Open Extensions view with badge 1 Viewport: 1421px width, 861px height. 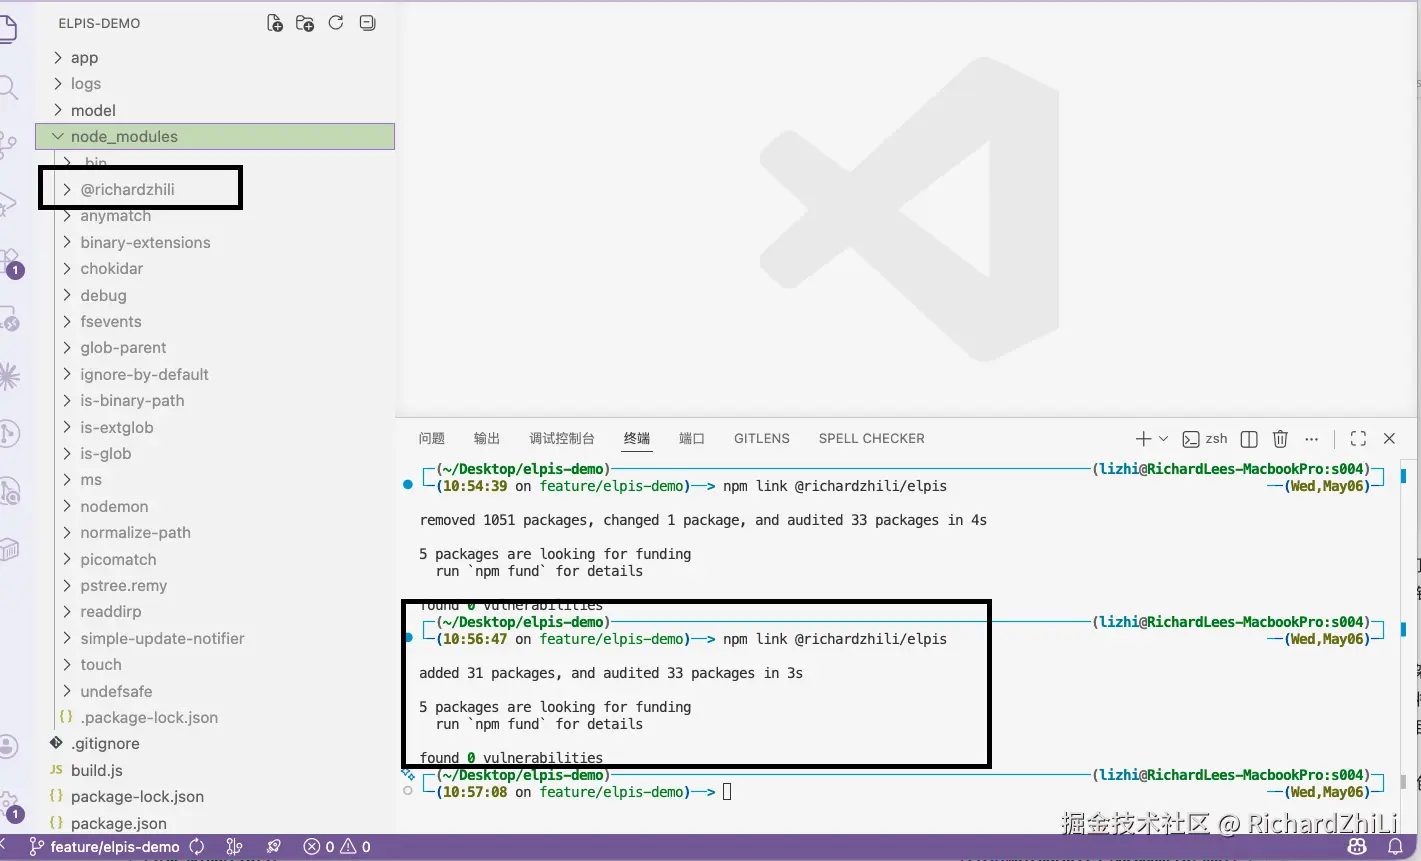tap(8, 262)
